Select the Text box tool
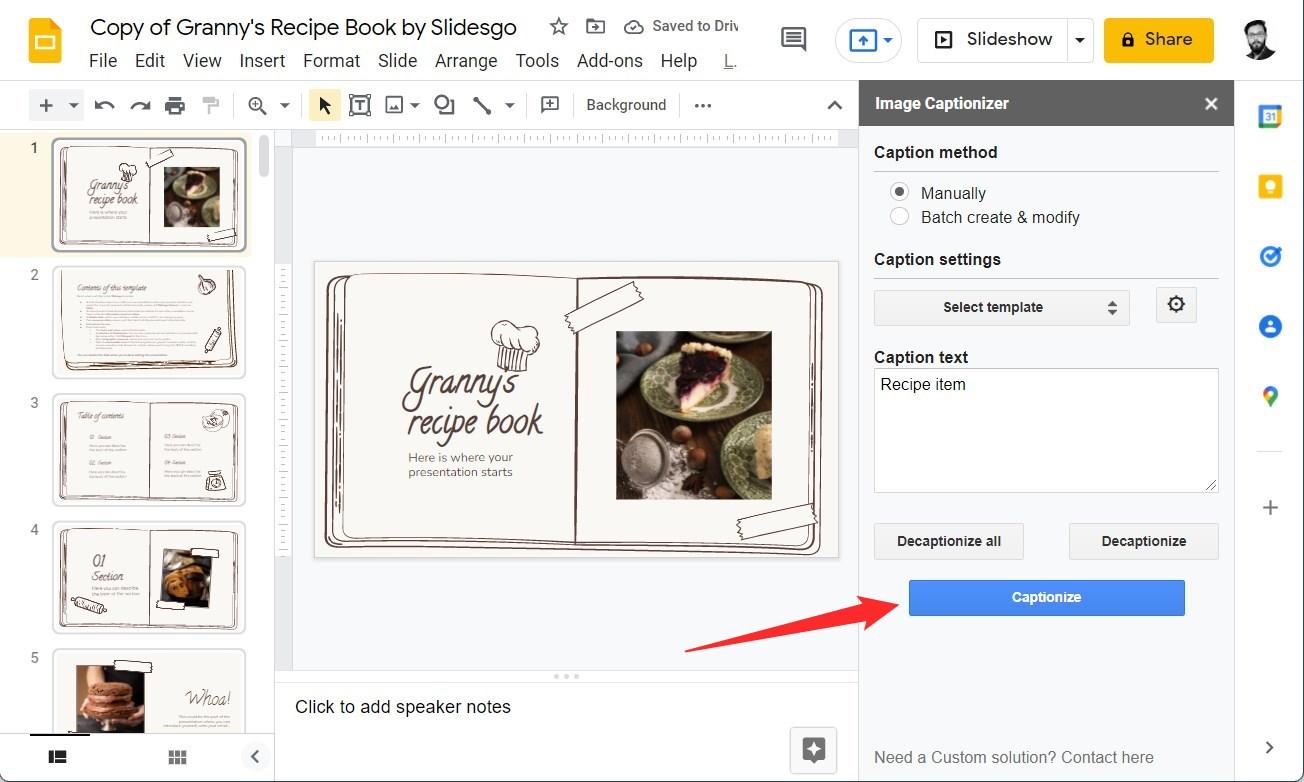This screenshot has width=1304, height=782. pyautogui.click(x=360, y=104)
